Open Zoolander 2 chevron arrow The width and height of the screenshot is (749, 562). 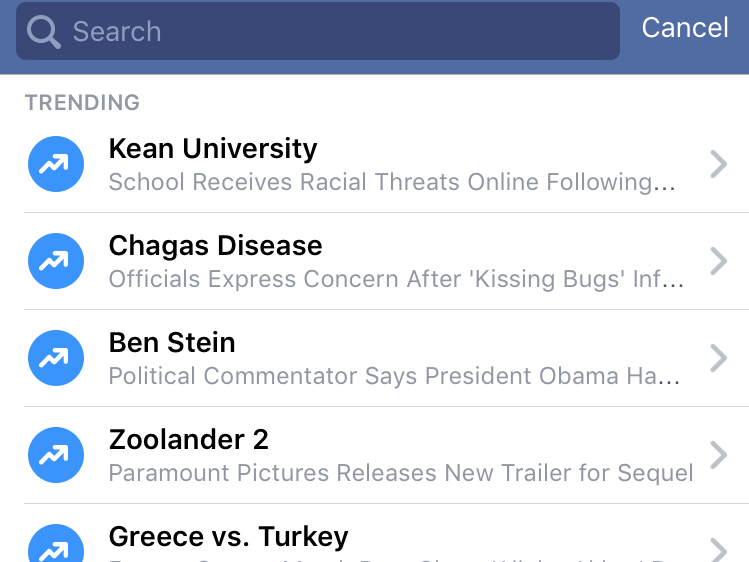[x=717, y=455]
